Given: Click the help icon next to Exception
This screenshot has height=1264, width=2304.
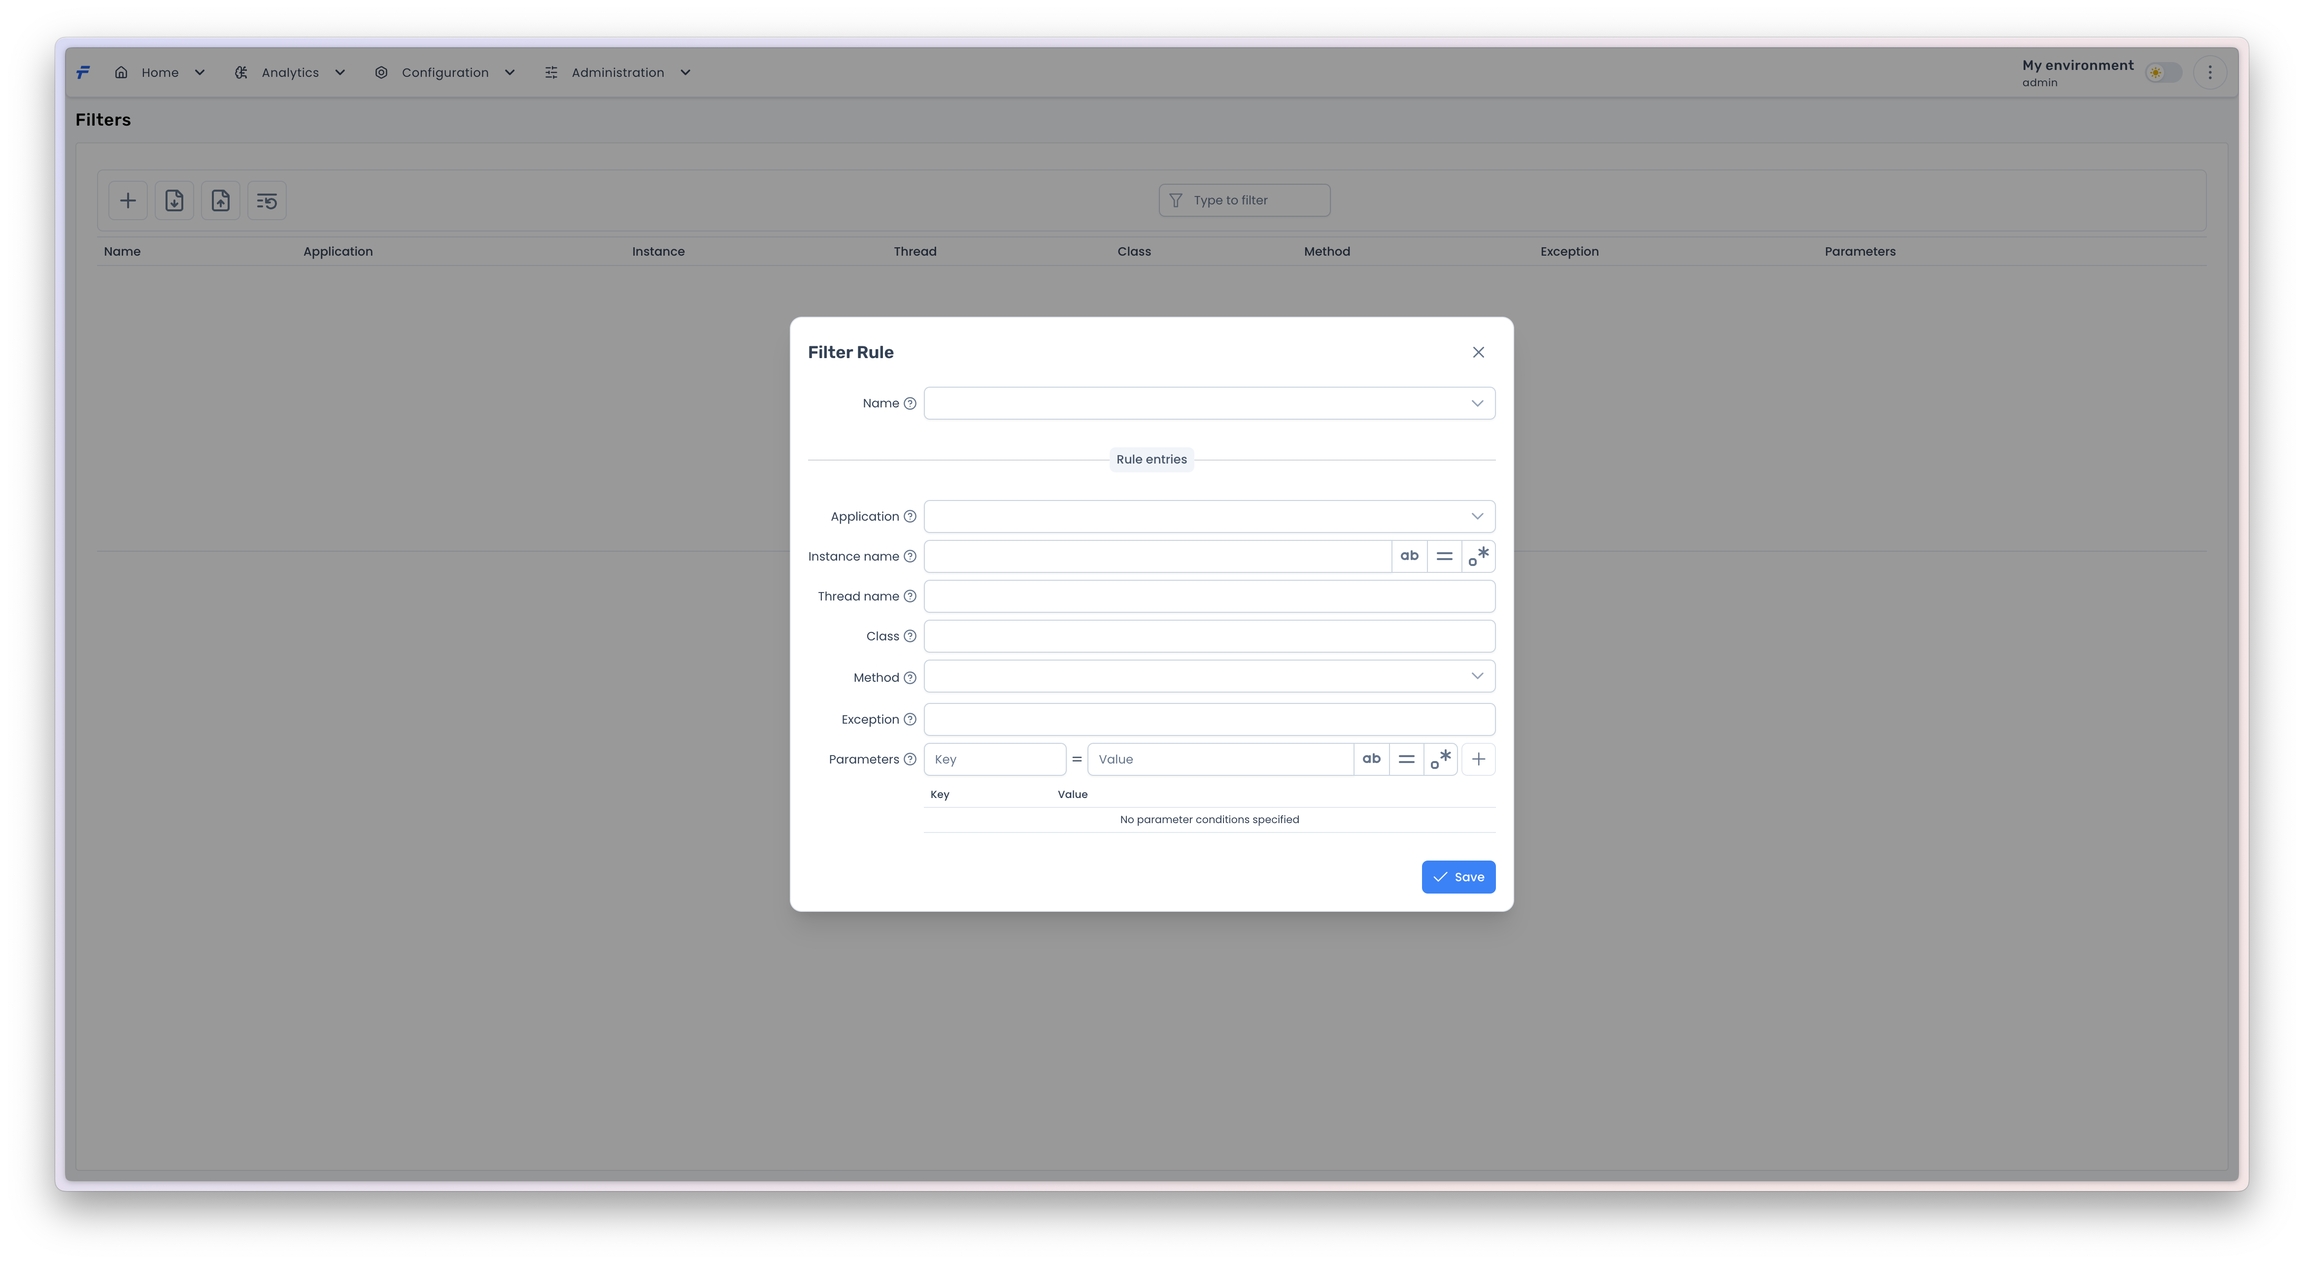Looking at the screenshot, I should [x=909, y=720].
